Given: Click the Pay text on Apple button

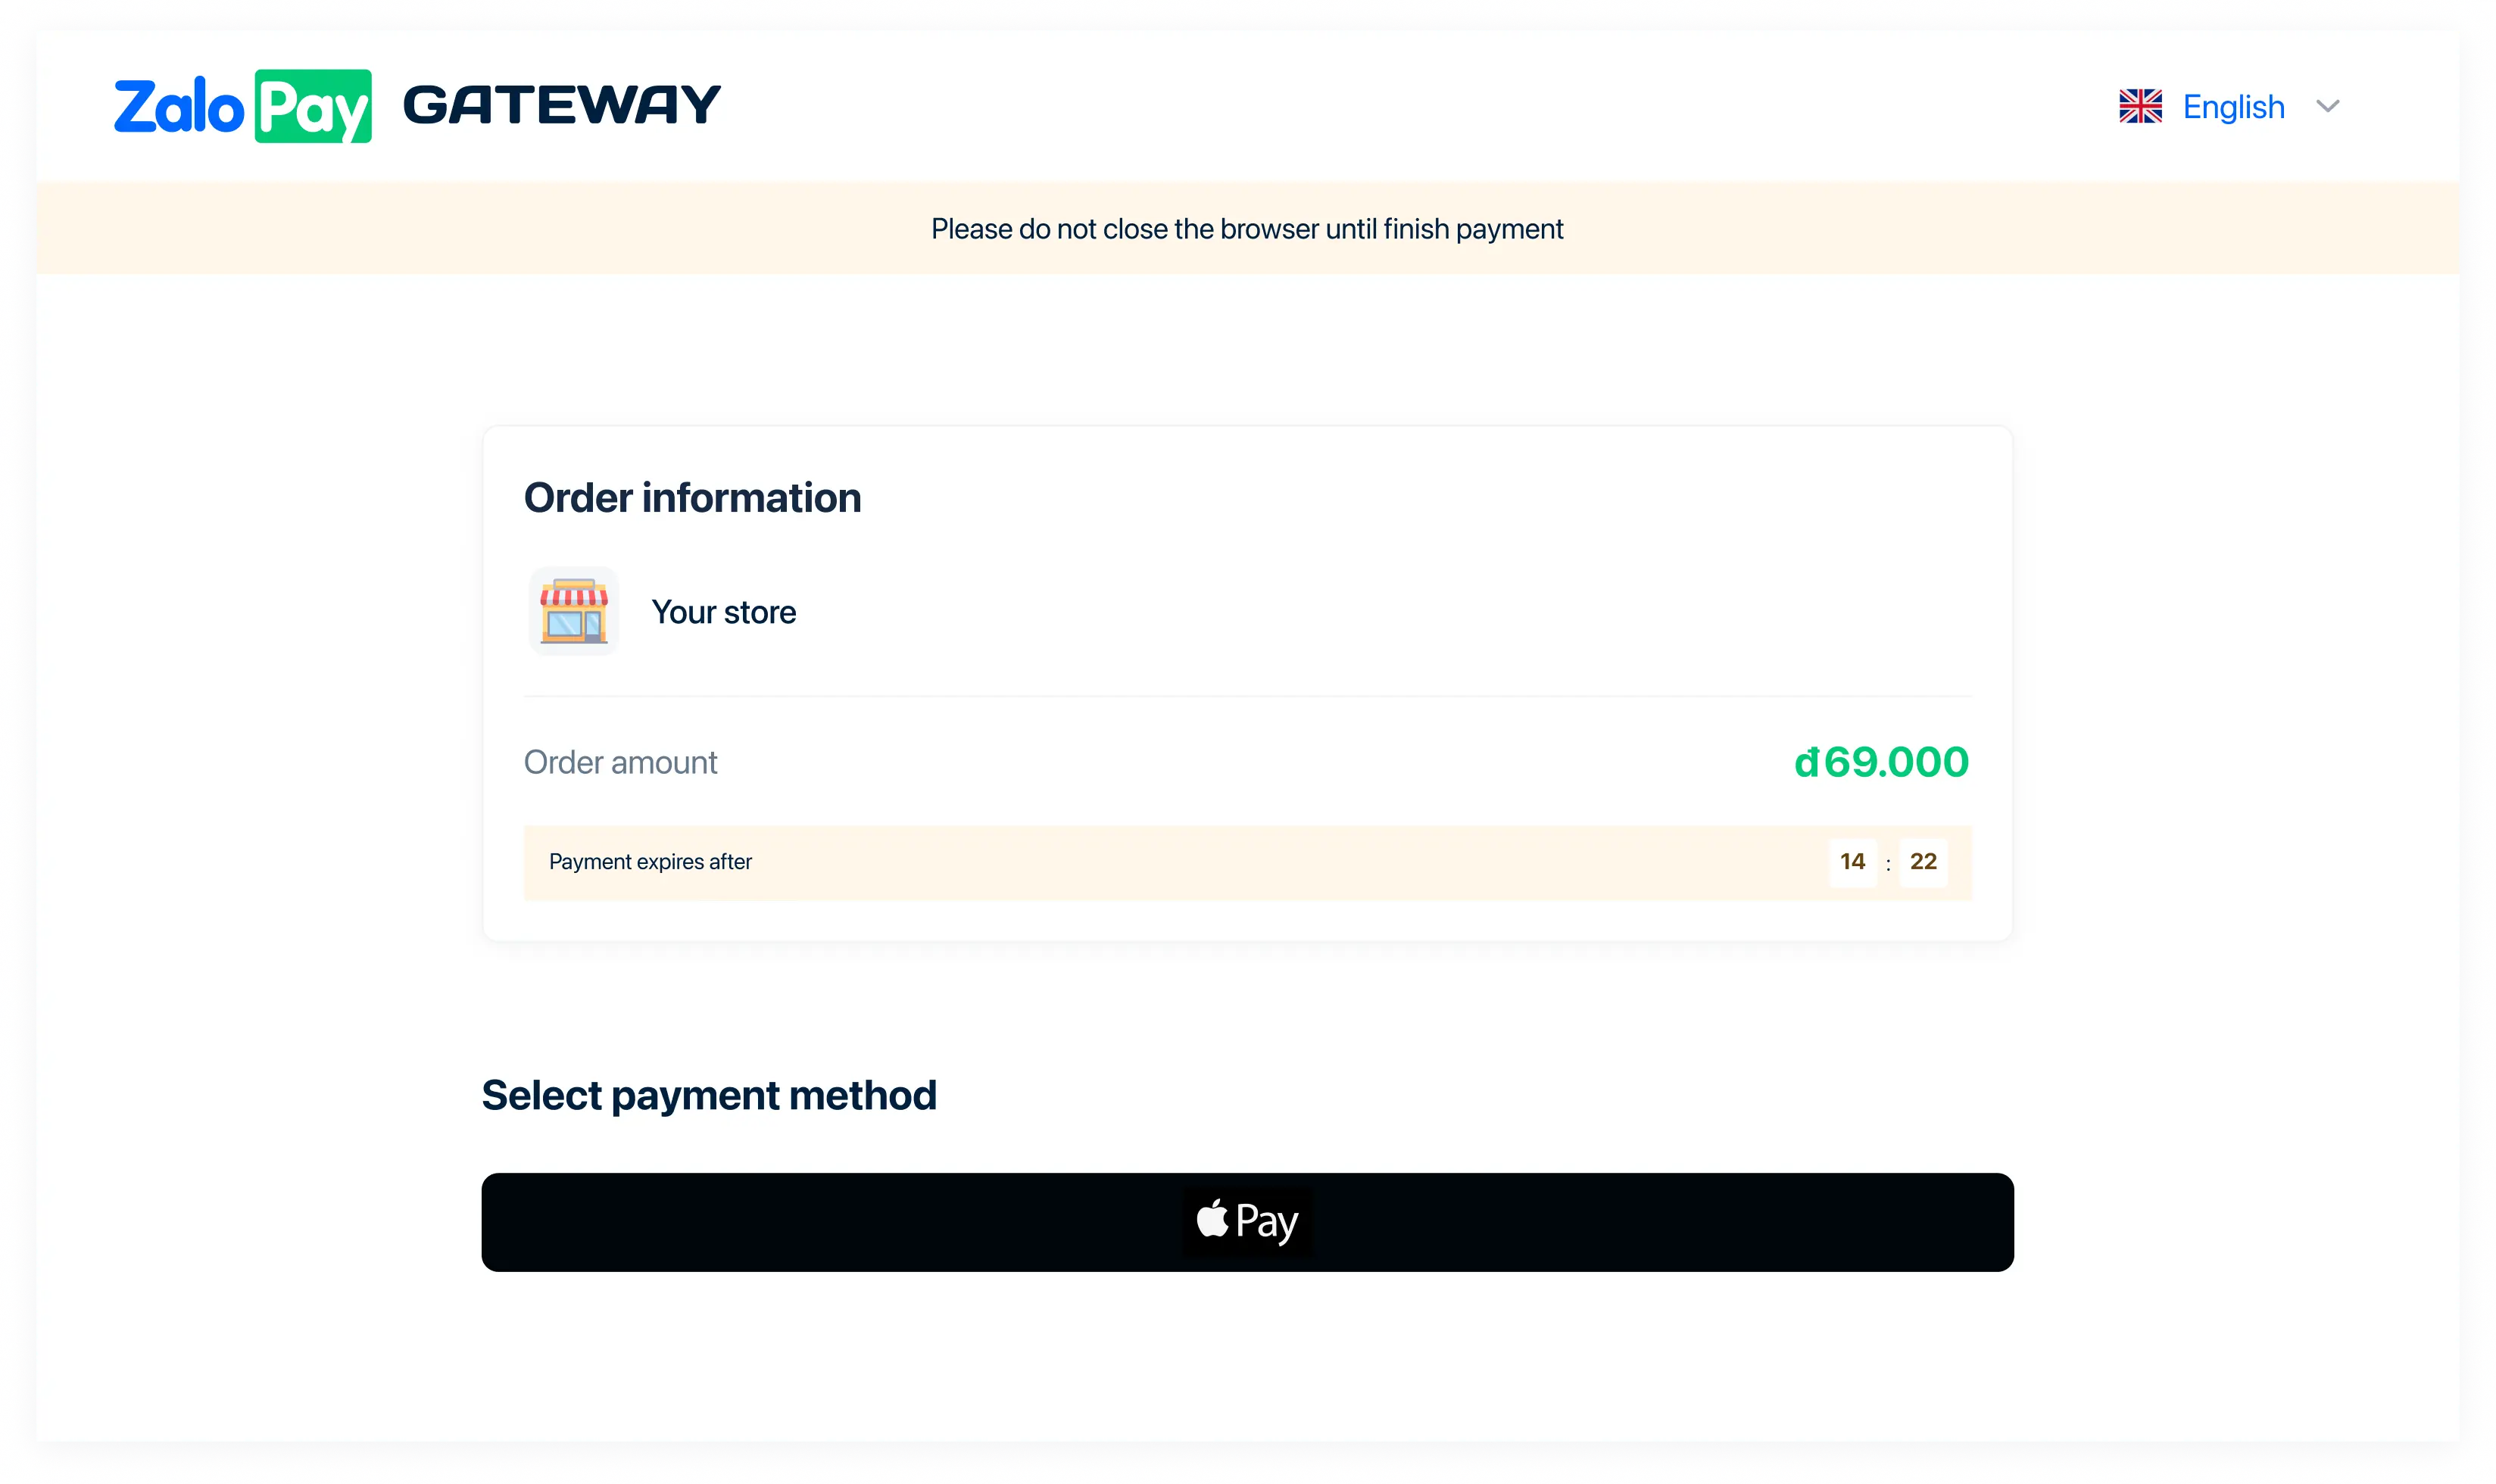Looking at the screenshot, I should (x=1267, y=1222).
